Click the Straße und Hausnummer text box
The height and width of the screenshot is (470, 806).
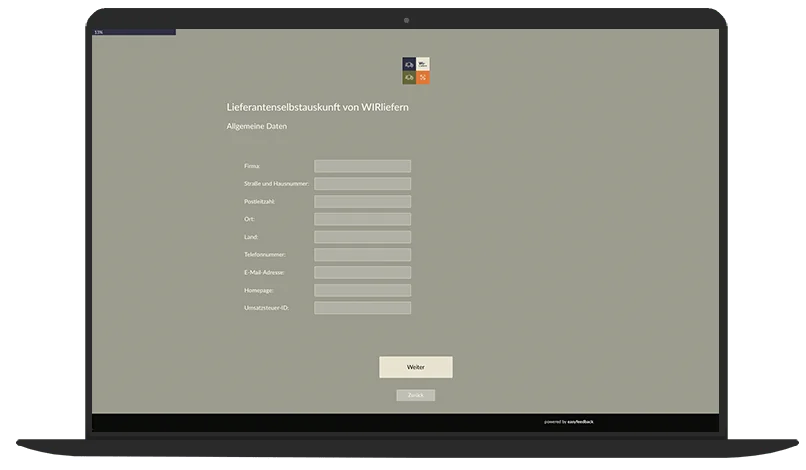click(362, 184)
